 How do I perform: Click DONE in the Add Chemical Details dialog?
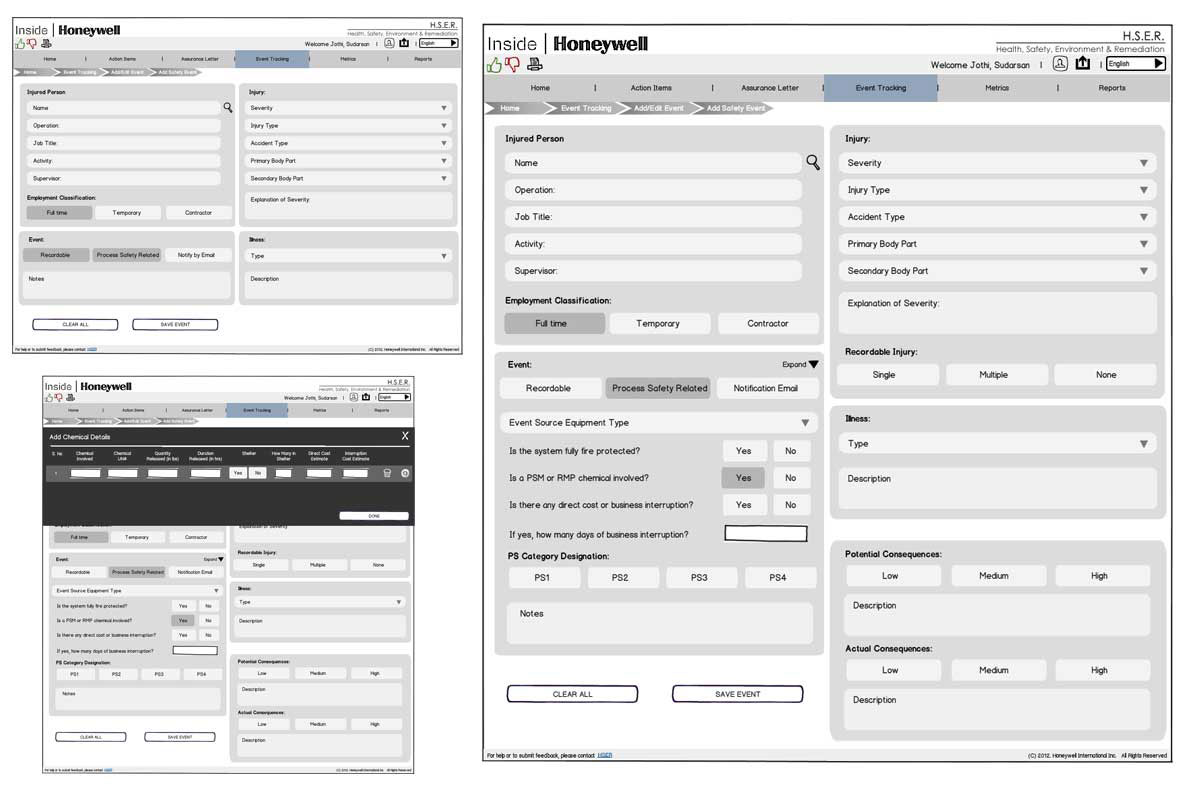pos(374,516)
